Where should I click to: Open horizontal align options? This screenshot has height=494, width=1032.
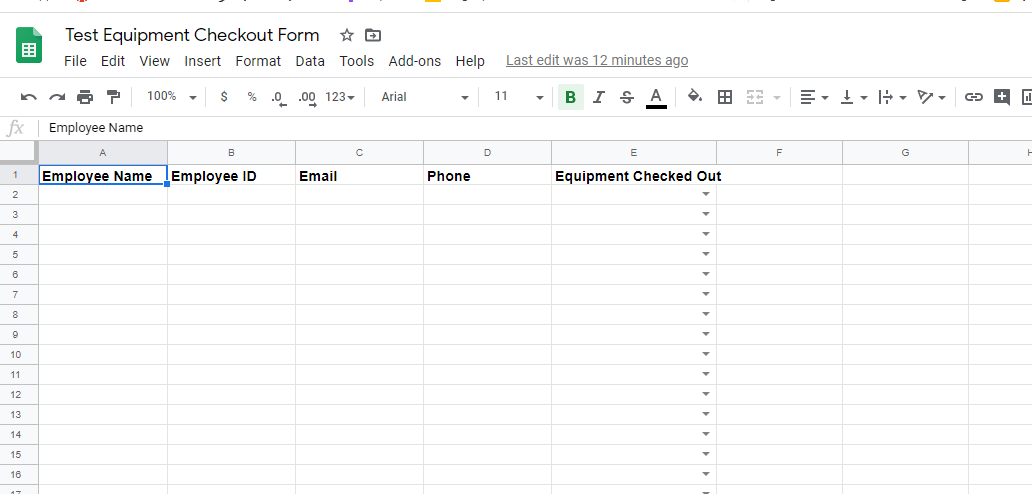click(x=814, y=97)
